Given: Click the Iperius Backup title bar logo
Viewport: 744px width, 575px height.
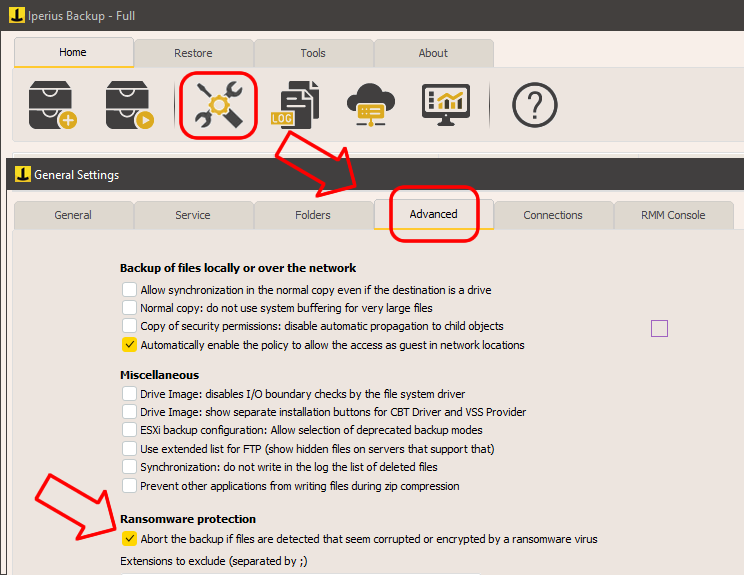Looking at the screenshot, I should pos(17,15).
